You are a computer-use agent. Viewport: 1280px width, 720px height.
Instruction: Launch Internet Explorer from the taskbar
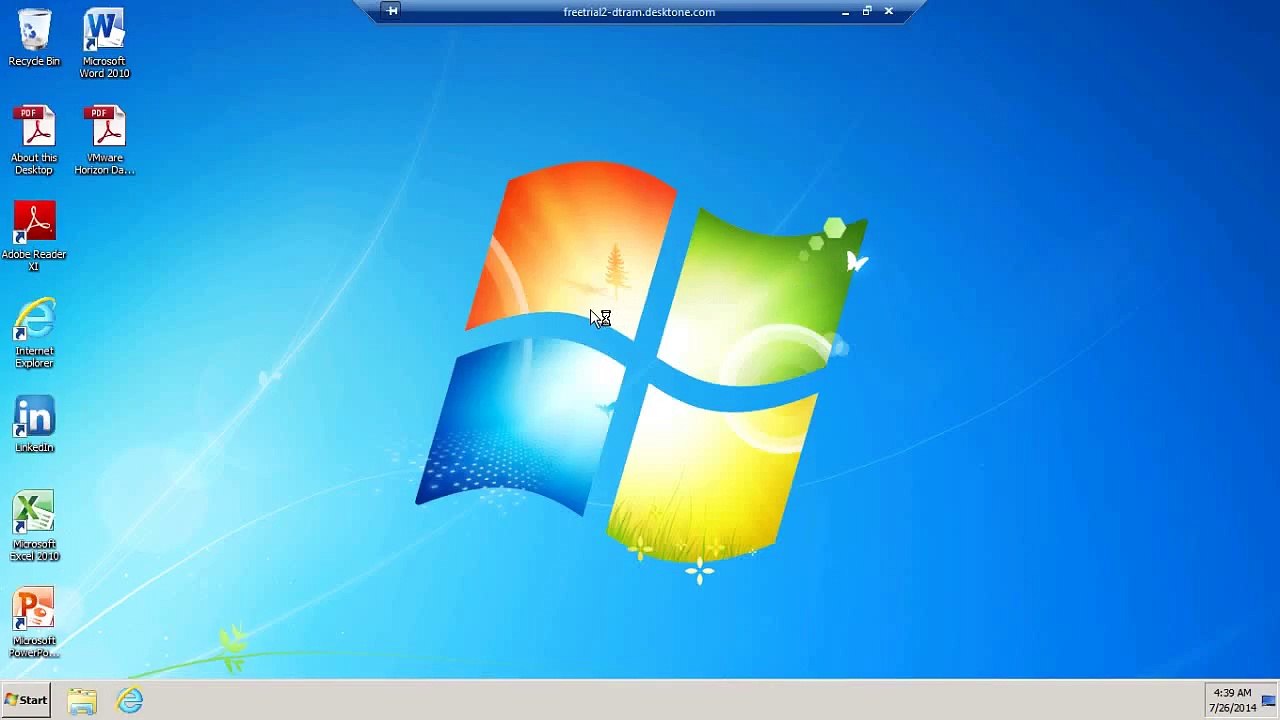click(130, 701)
